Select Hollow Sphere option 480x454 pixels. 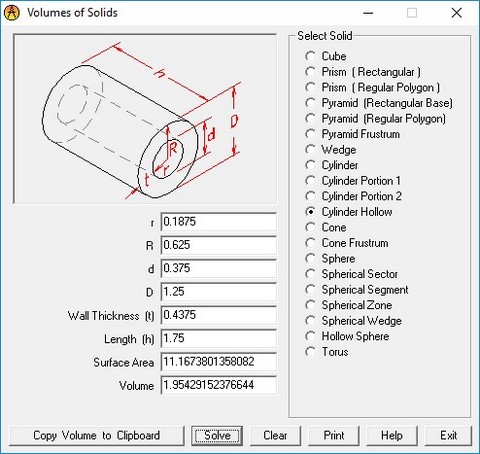click(347, 336)
